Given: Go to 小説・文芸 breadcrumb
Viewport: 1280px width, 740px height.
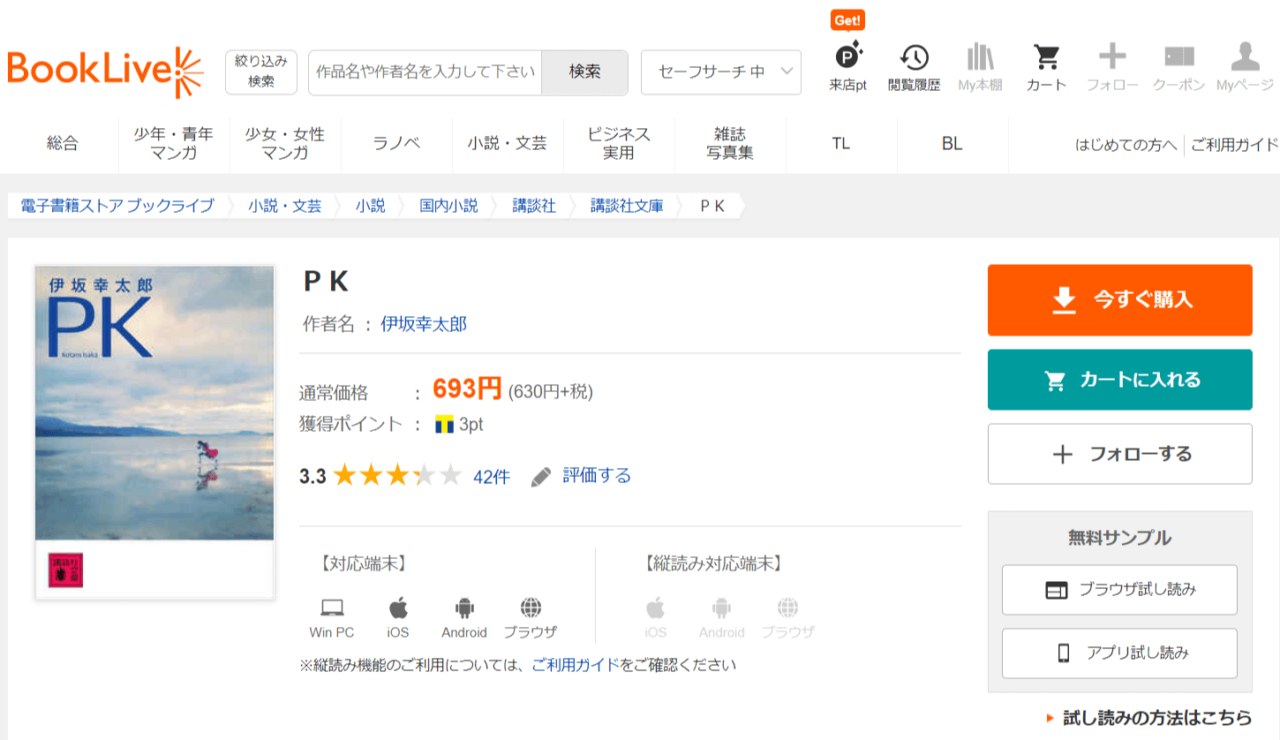Looking at the screenshot, I should click(285, 206).
